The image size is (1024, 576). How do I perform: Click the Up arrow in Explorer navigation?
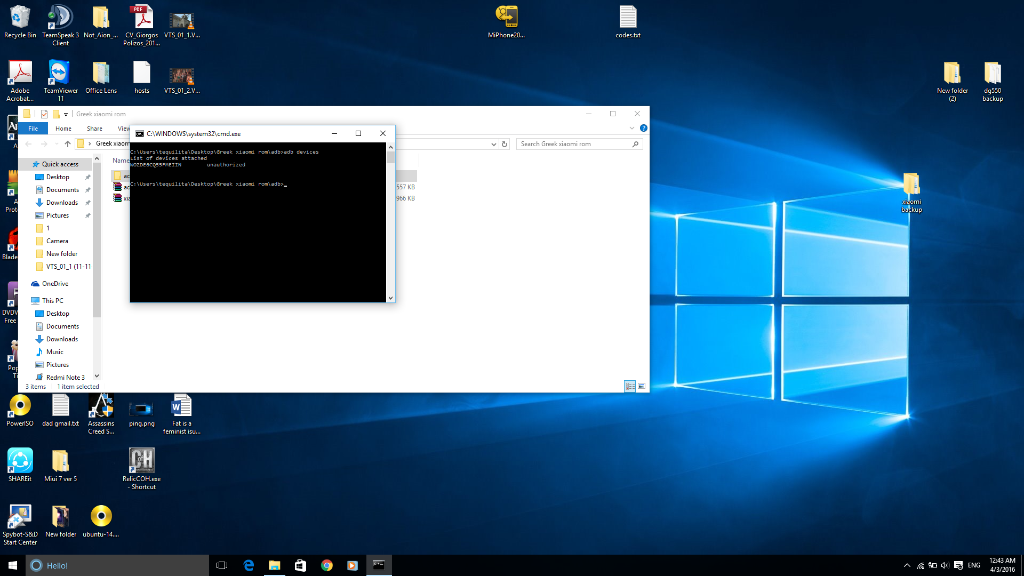[x=67, y=144]
